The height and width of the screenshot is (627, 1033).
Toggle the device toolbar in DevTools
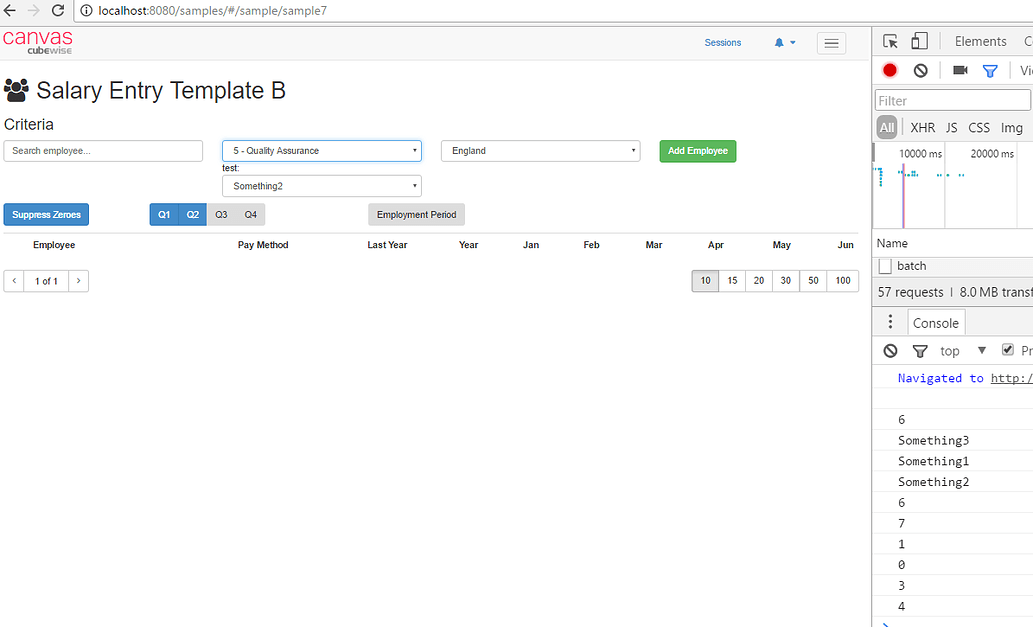919,41
